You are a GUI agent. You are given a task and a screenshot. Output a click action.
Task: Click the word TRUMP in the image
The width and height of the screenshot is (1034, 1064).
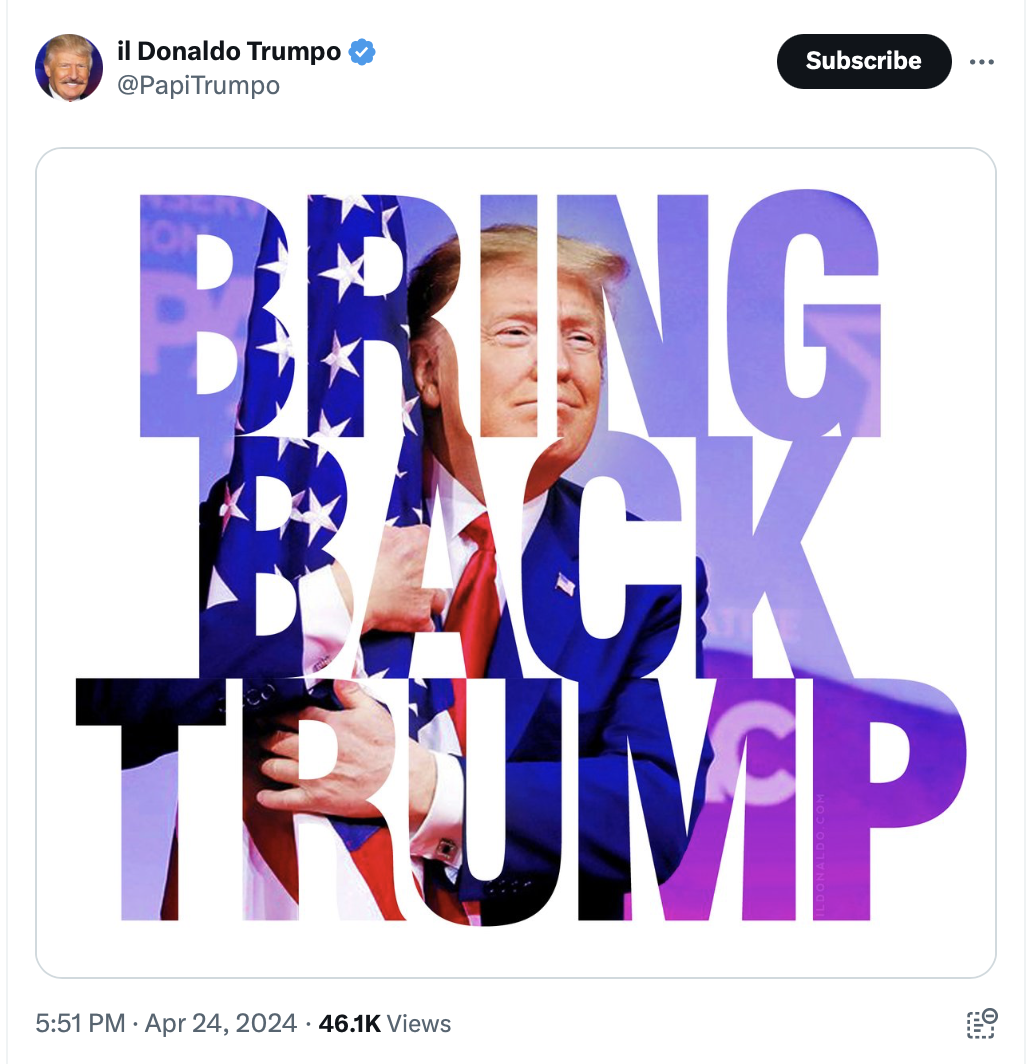(x=521, y=799)
